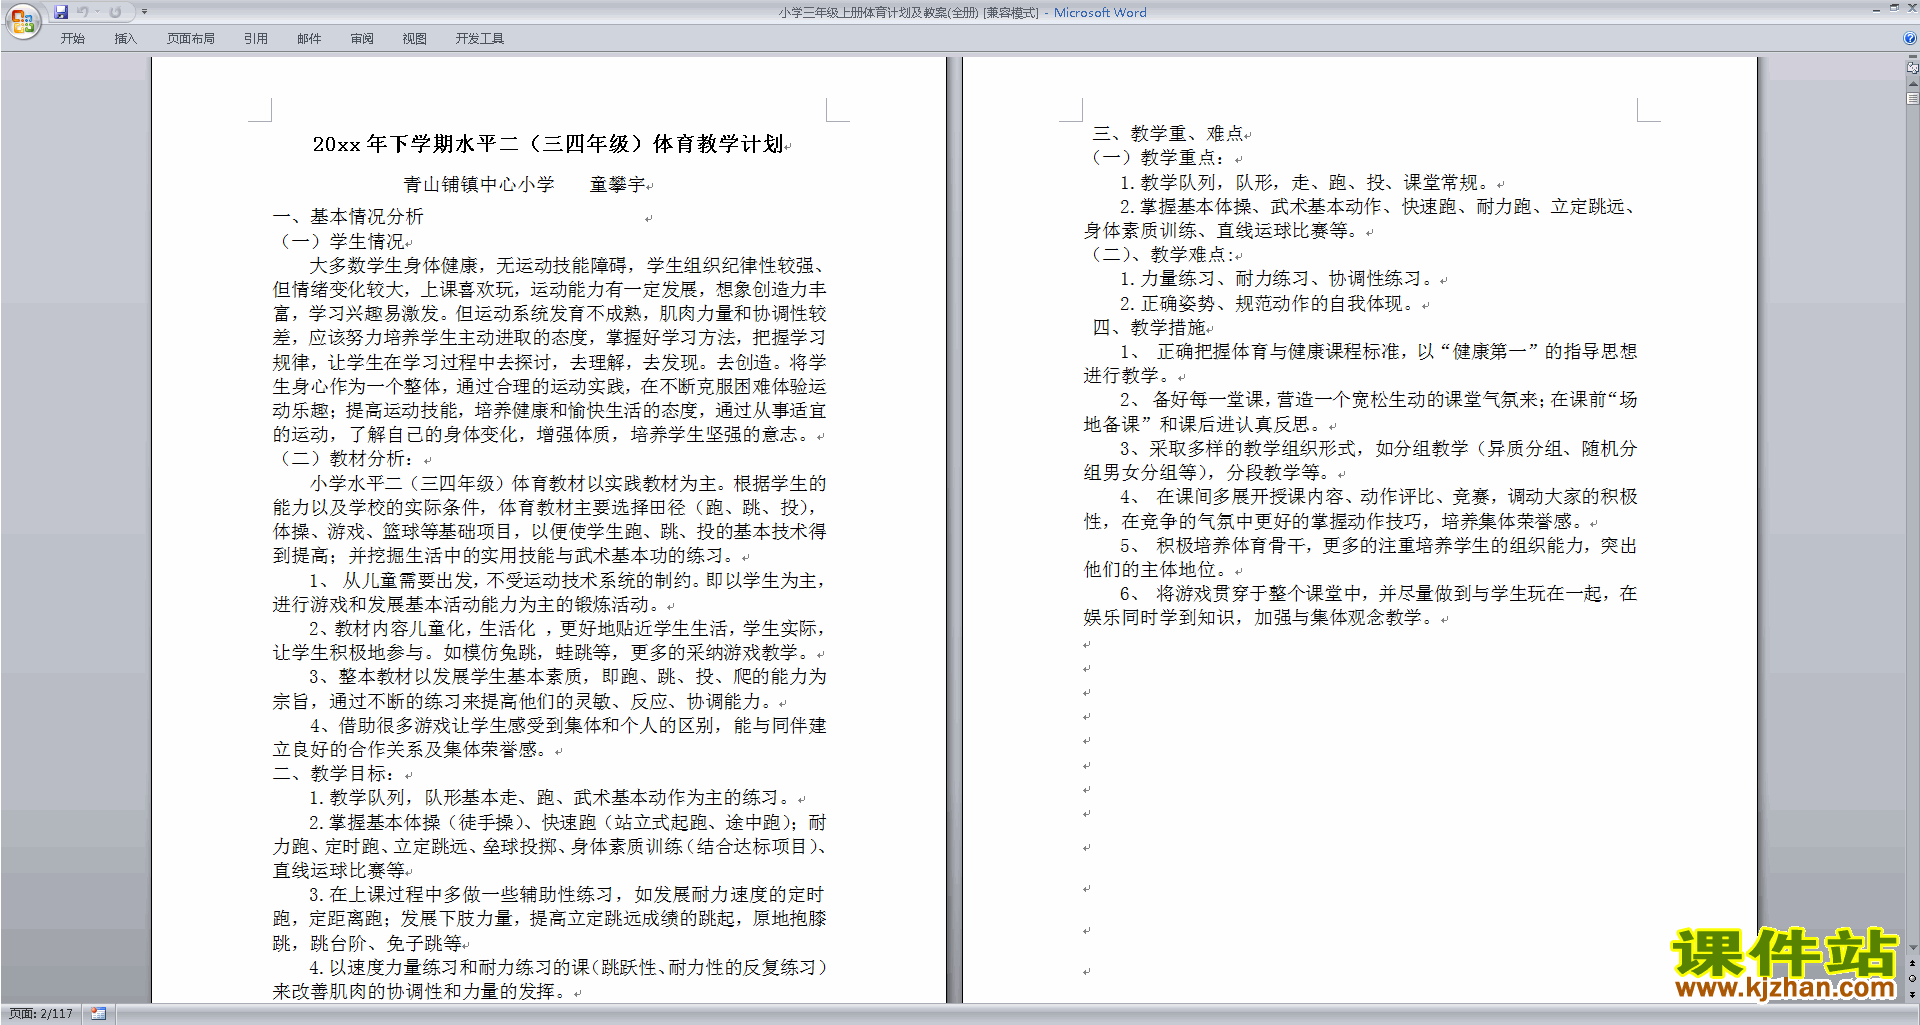This screenshot has height=1025, width=1920.
Task: Click the subheading (一)学生情况
Action: pyautogui.click(x=340, y=241)
